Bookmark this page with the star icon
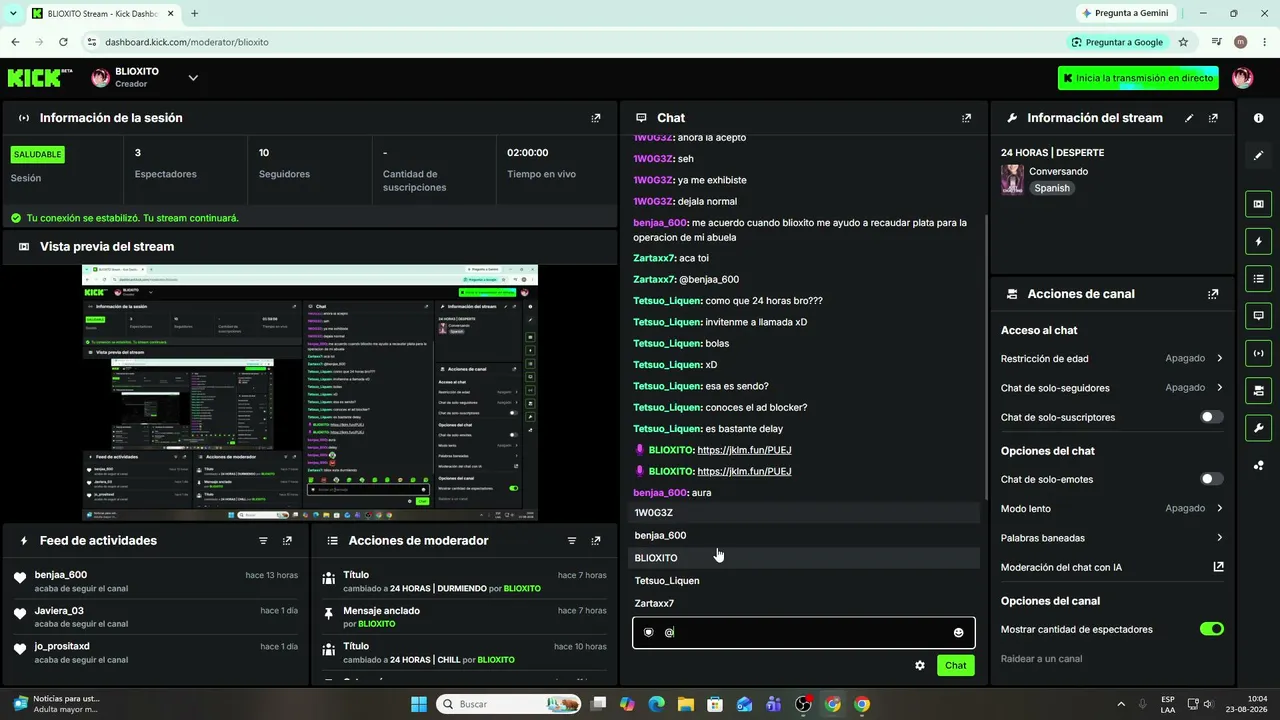This screenshot has height=720, width=1280. [x=1184, y=42]
